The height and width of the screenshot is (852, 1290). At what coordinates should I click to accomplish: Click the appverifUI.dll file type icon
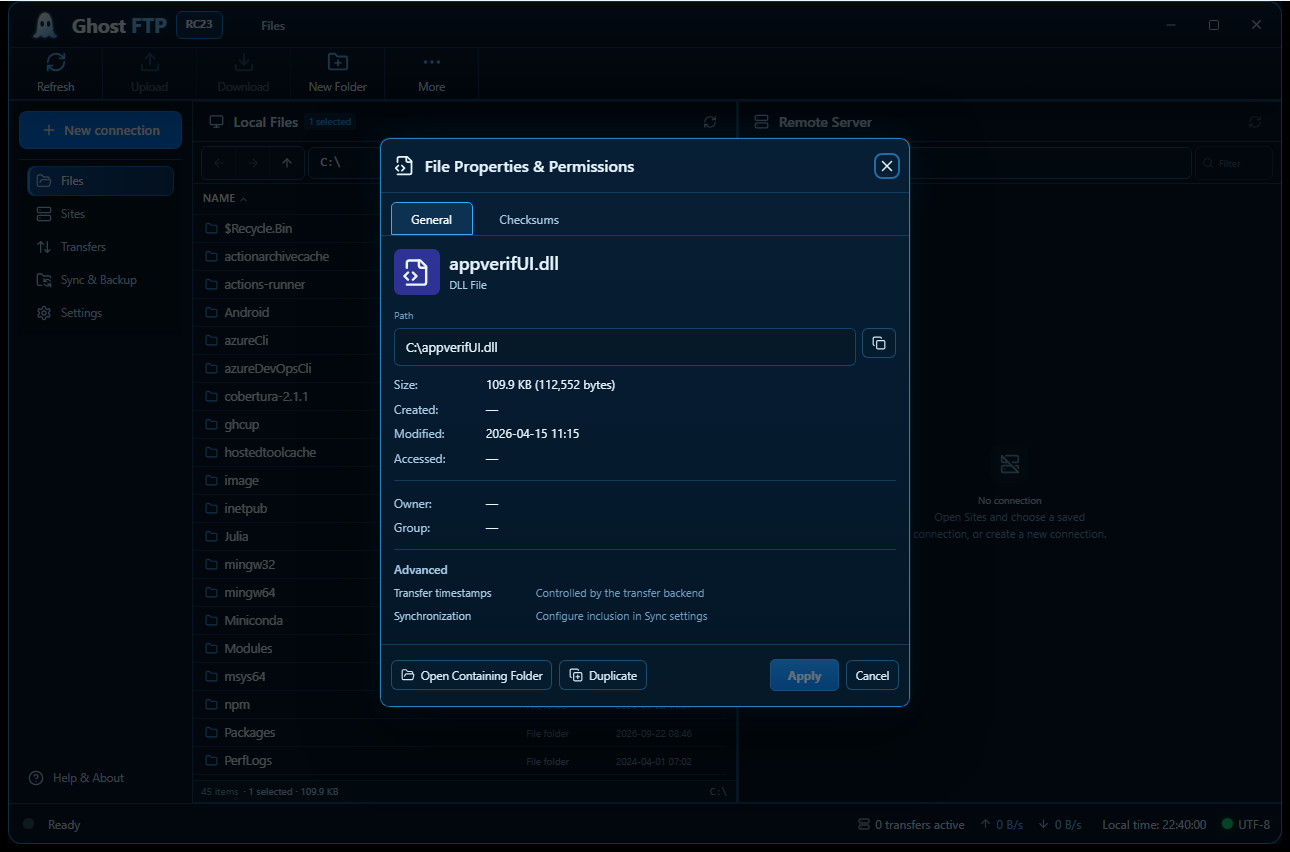(x=417, y=272)
